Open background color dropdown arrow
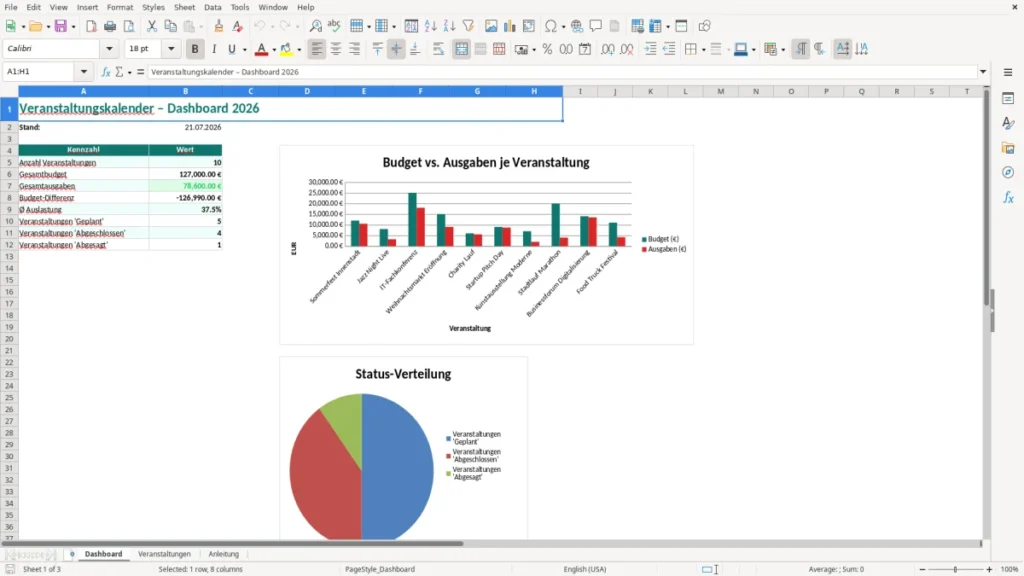The height and width of the screenshot is (576, 1024). (x=299, y=50)
